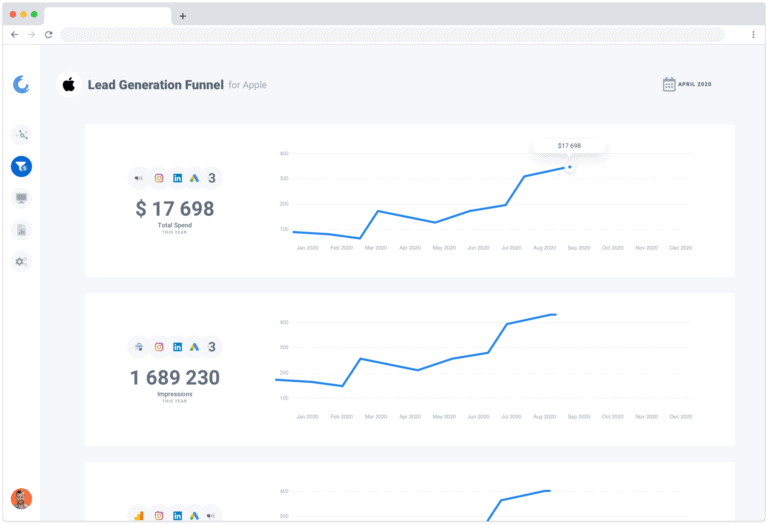Screen dimensions: 768x524
Task: Select Instagram source in Impressions card
Action: tap(158, 347)
